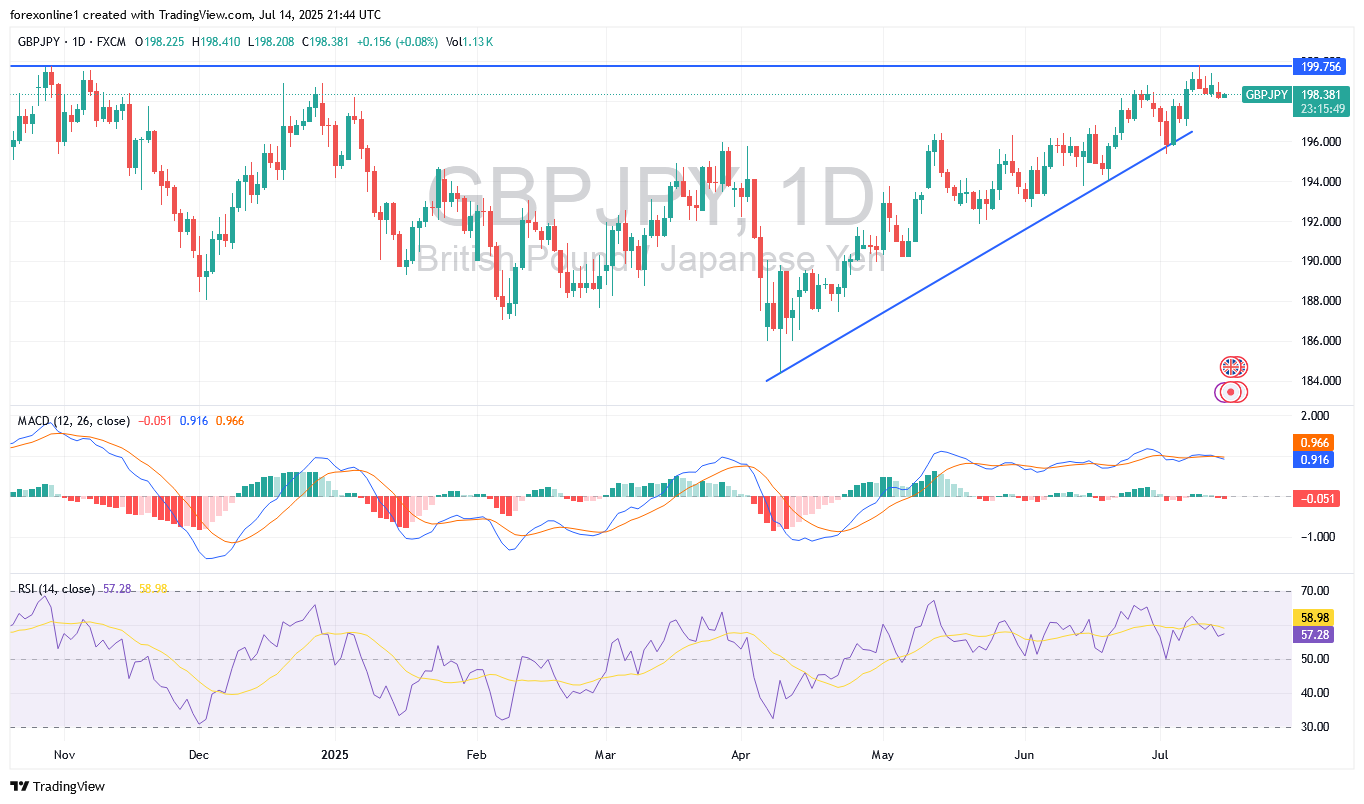Click the 50.00 RSI axis label
The width and height of the screenshot is (1364, 804).
(x=1315, y=659)
